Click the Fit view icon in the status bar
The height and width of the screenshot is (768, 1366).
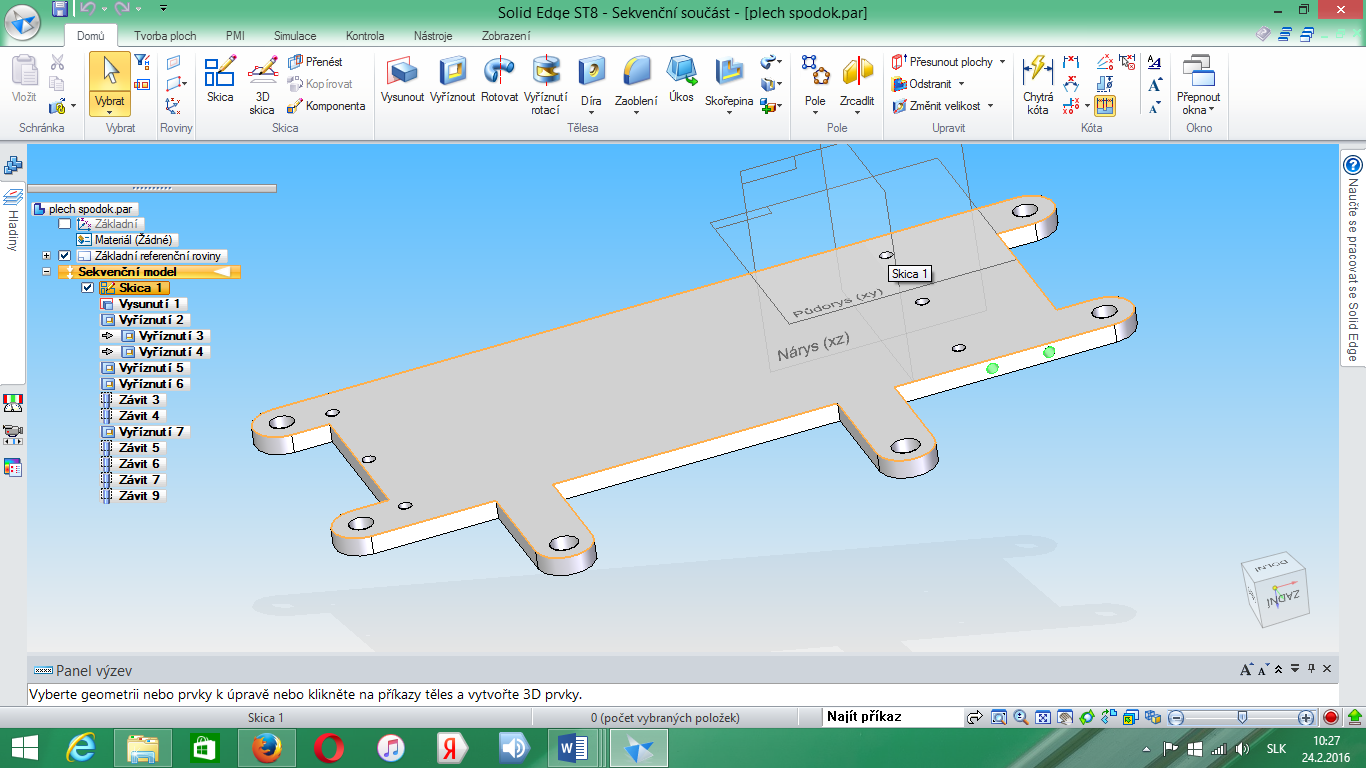[1041, 718]
